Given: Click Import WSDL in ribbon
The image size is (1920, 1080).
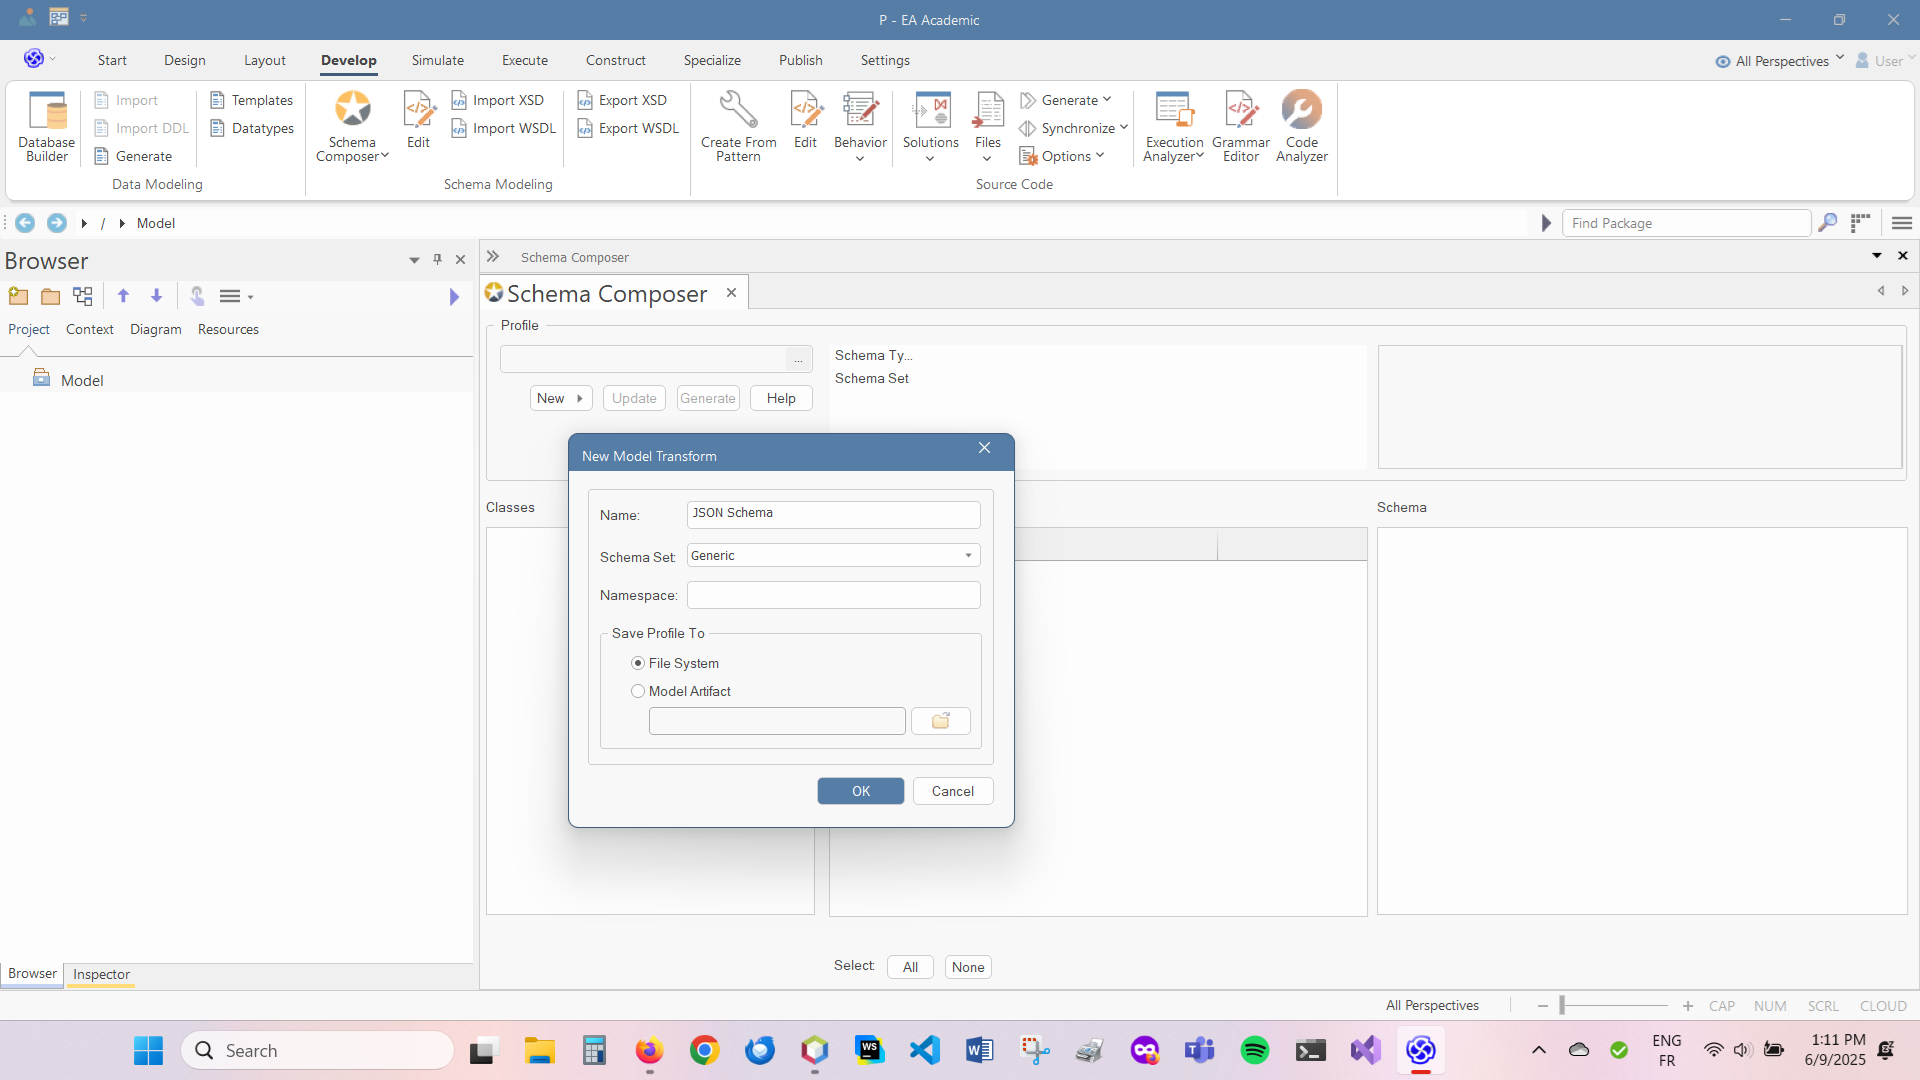Looking at the screenshot, I should pos(504,128).
